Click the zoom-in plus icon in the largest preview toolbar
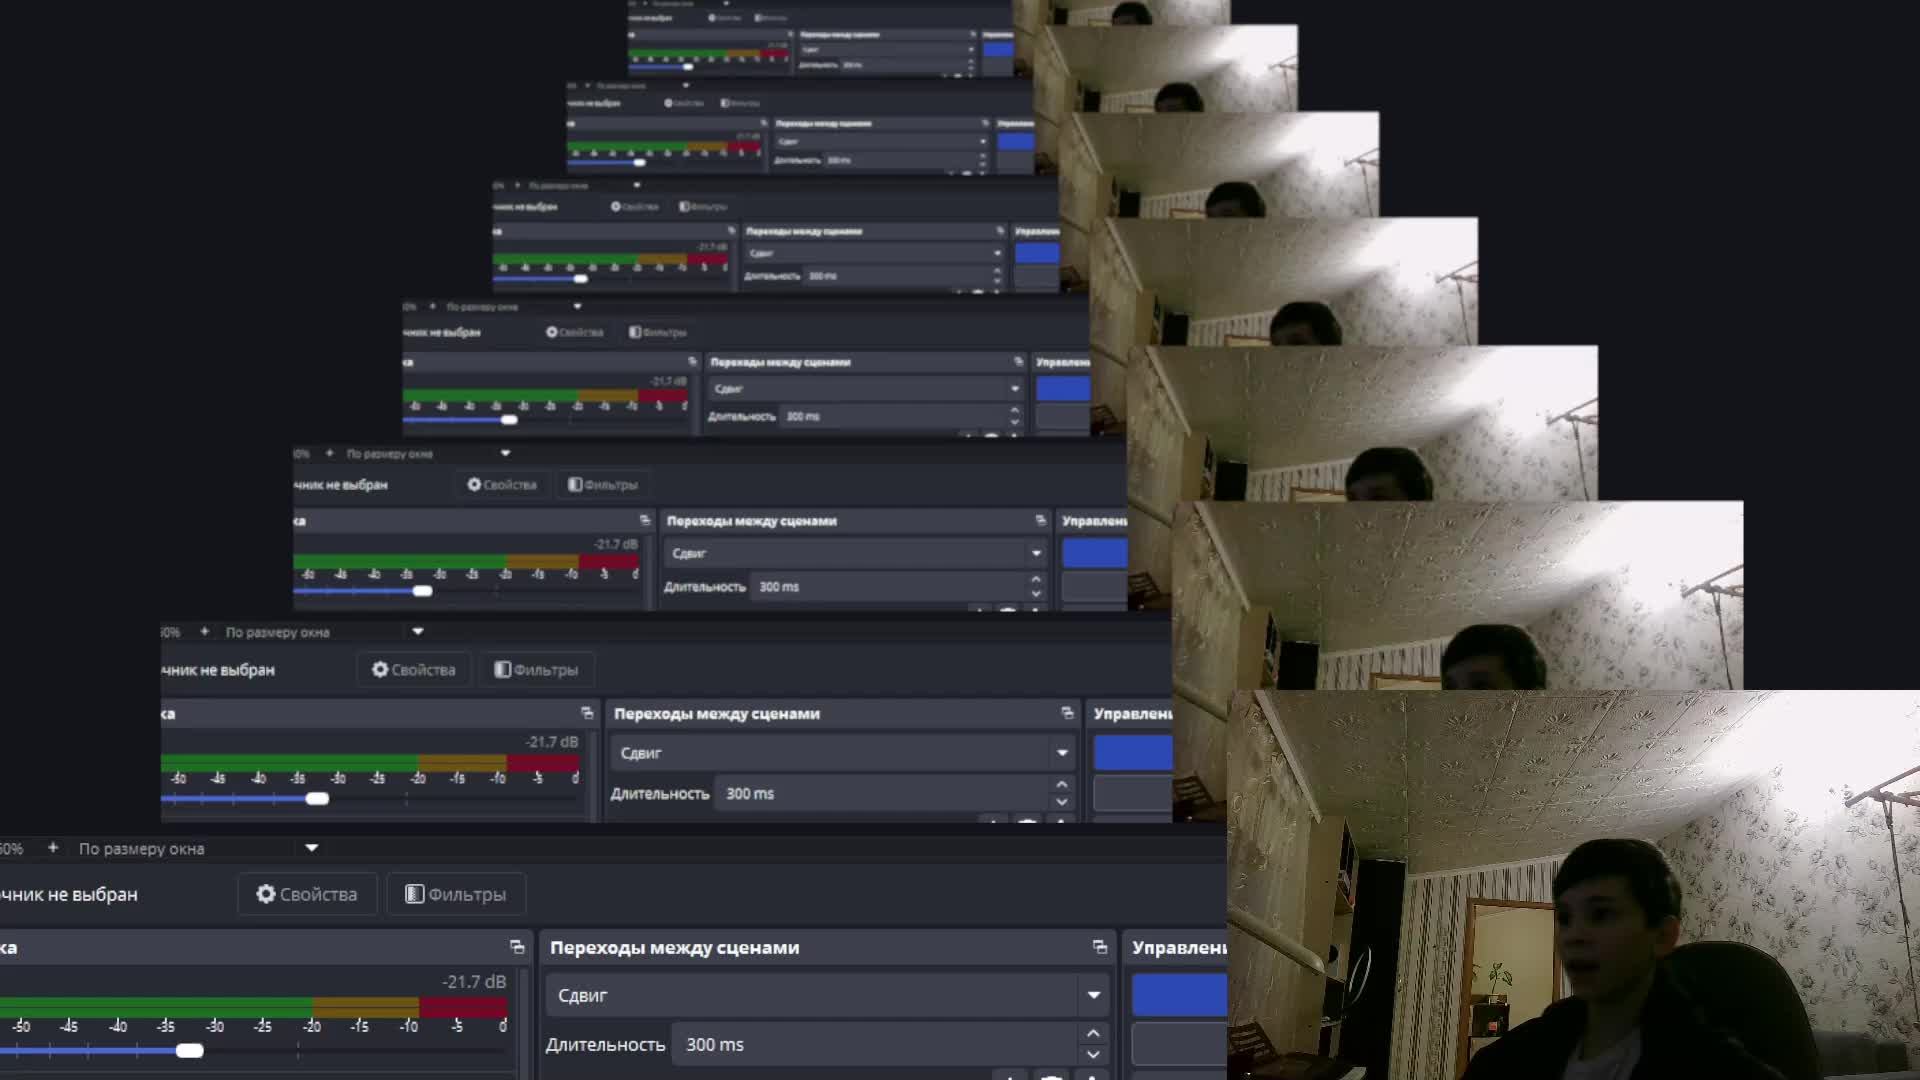 coord(53,848)
